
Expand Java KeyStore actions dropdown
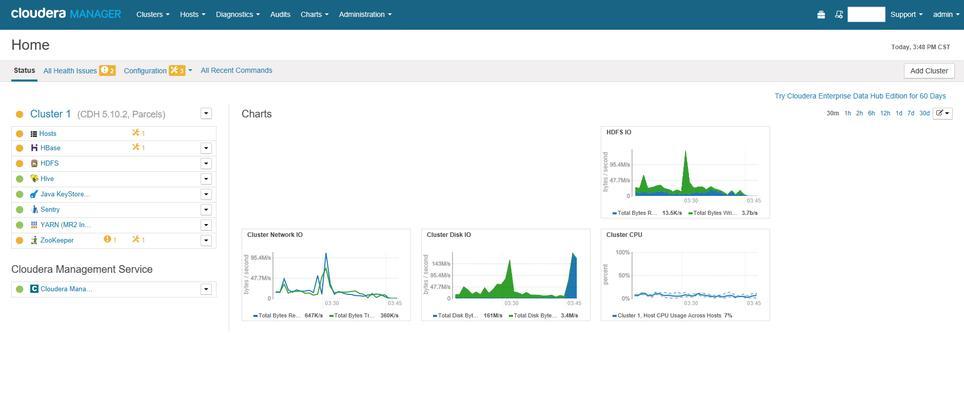pos(206,194)
